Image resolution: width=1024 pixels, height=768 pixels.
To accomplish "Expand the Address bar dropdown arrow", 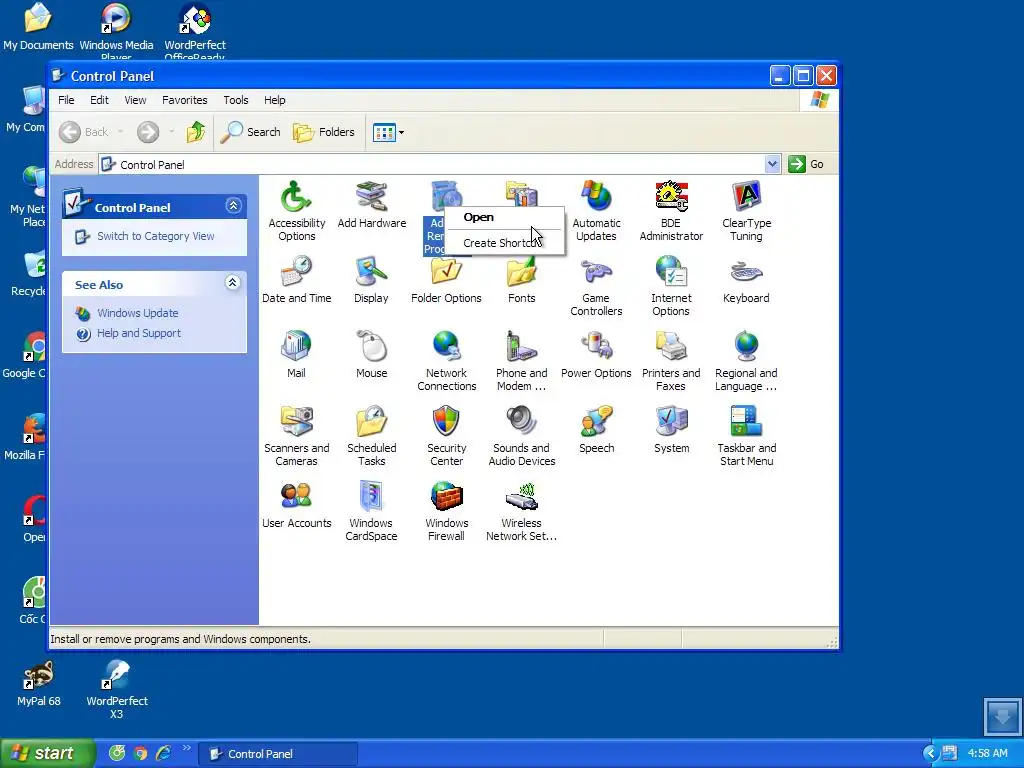I will (773, 164).
